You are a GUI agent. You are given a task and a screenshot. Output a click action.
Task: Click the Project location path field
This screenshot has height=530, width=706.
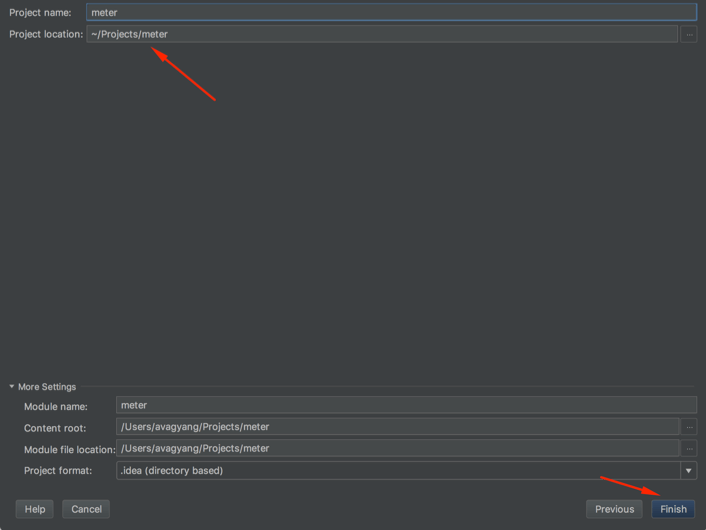click(x=380, y=34)
